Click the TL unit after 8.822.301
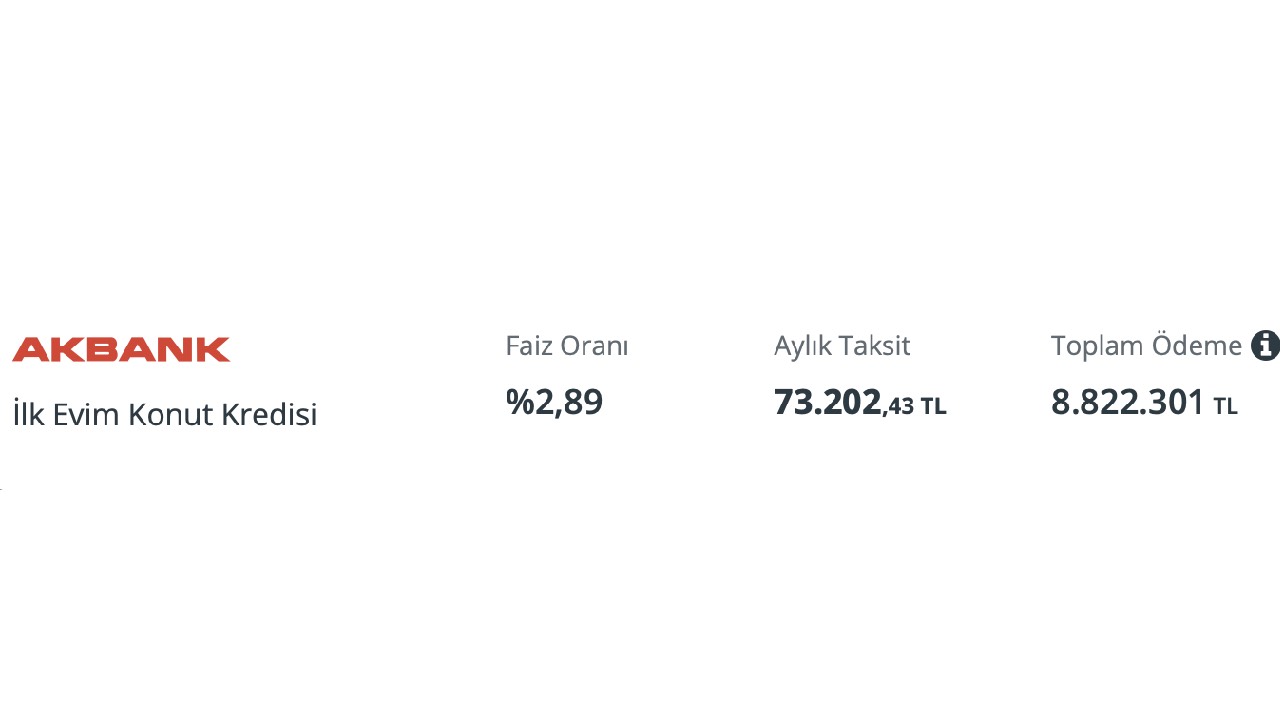Viewport: 1280px width, 720px height. [x=1225, y=406]
